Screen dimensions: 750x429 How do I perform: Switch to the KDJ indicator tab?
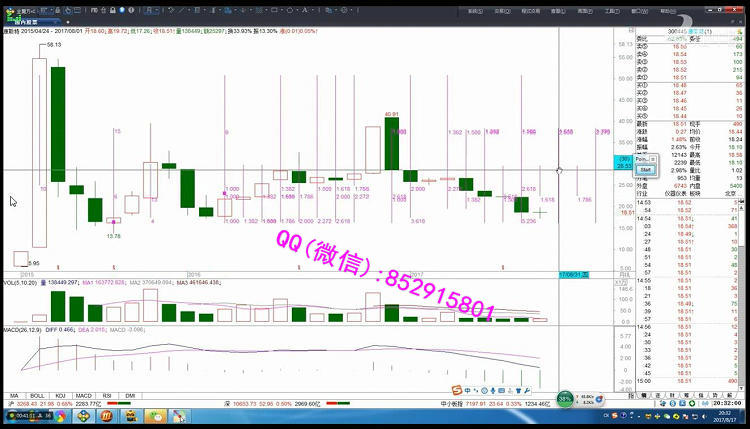(60, 396)
